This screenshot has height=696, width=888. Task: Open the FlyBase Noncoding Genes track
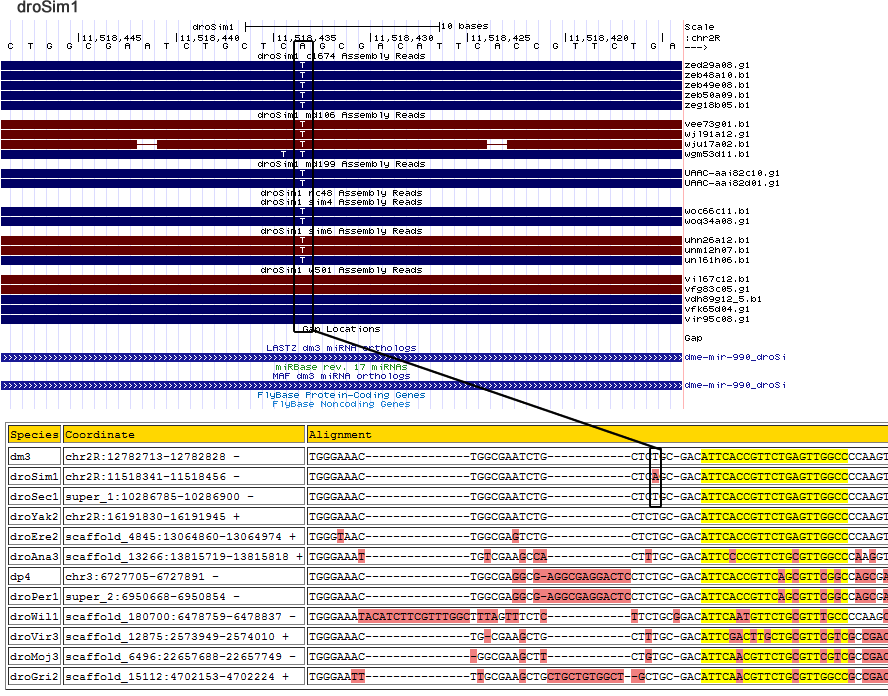click(x=341, y=404)
